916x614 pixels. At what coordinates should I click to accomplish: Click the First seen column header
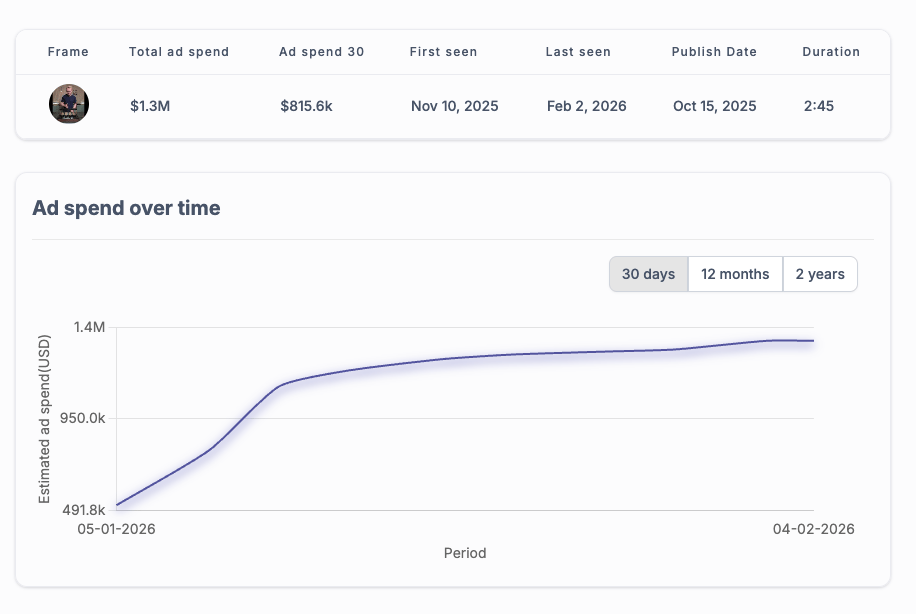[443, 52]
